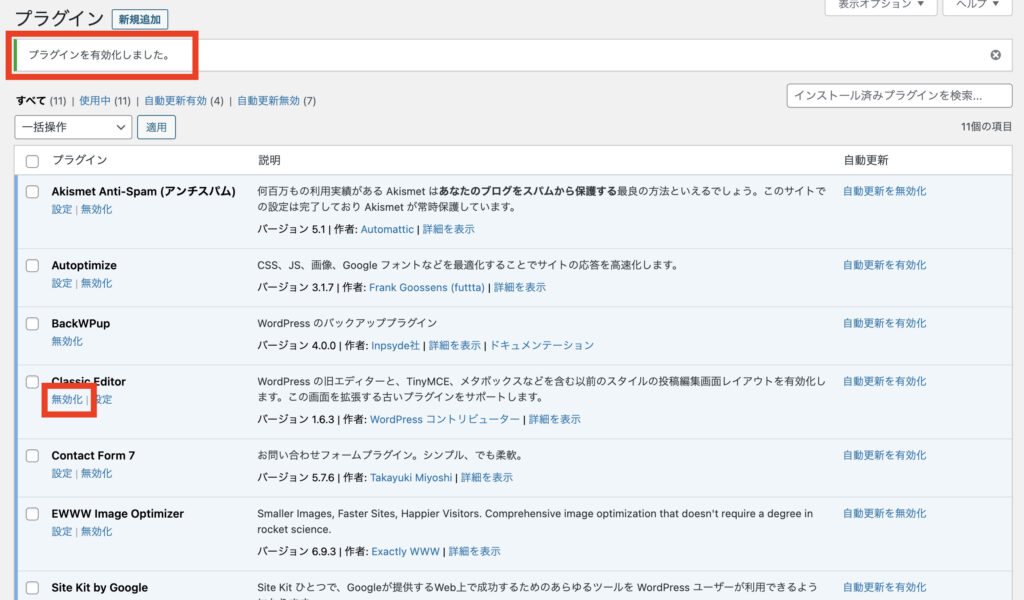Enable auto-updates for Classic Editor
Viewport: 1024px width, 600px height.
[885, 381]
